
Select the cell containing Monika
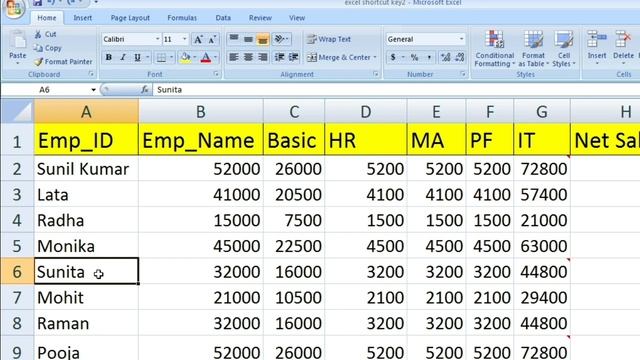click(x=86, y=246)
